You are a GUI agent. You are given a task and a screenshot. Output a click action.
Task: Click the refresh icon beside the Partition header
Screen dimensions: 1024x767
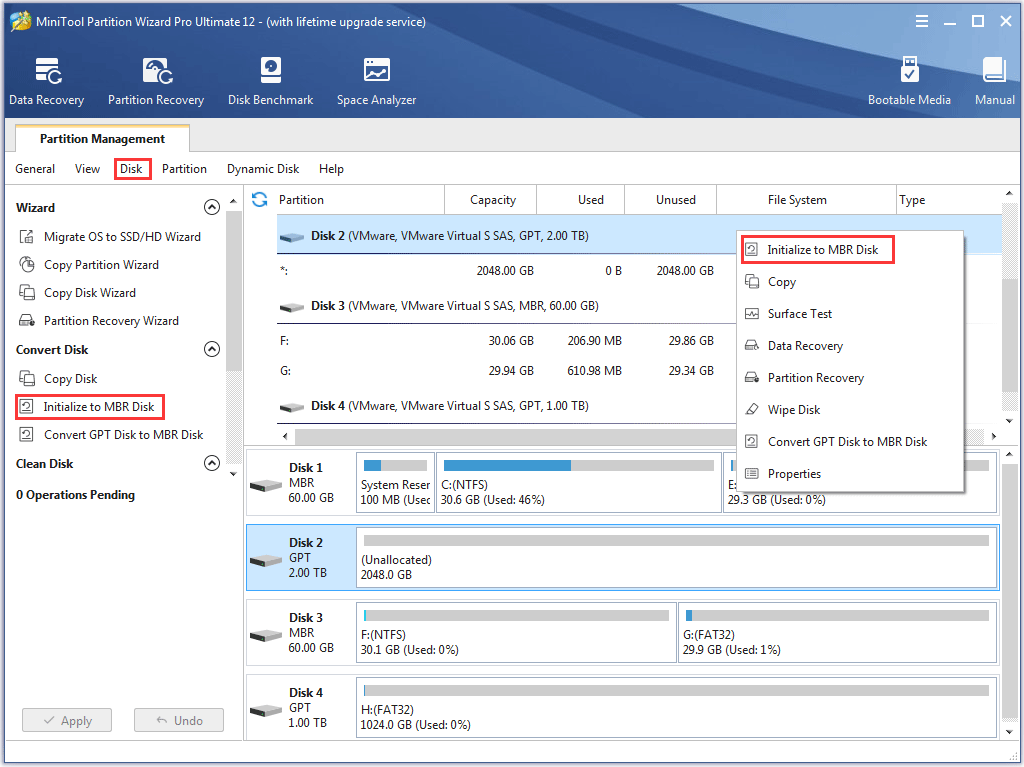pos(260,200)
